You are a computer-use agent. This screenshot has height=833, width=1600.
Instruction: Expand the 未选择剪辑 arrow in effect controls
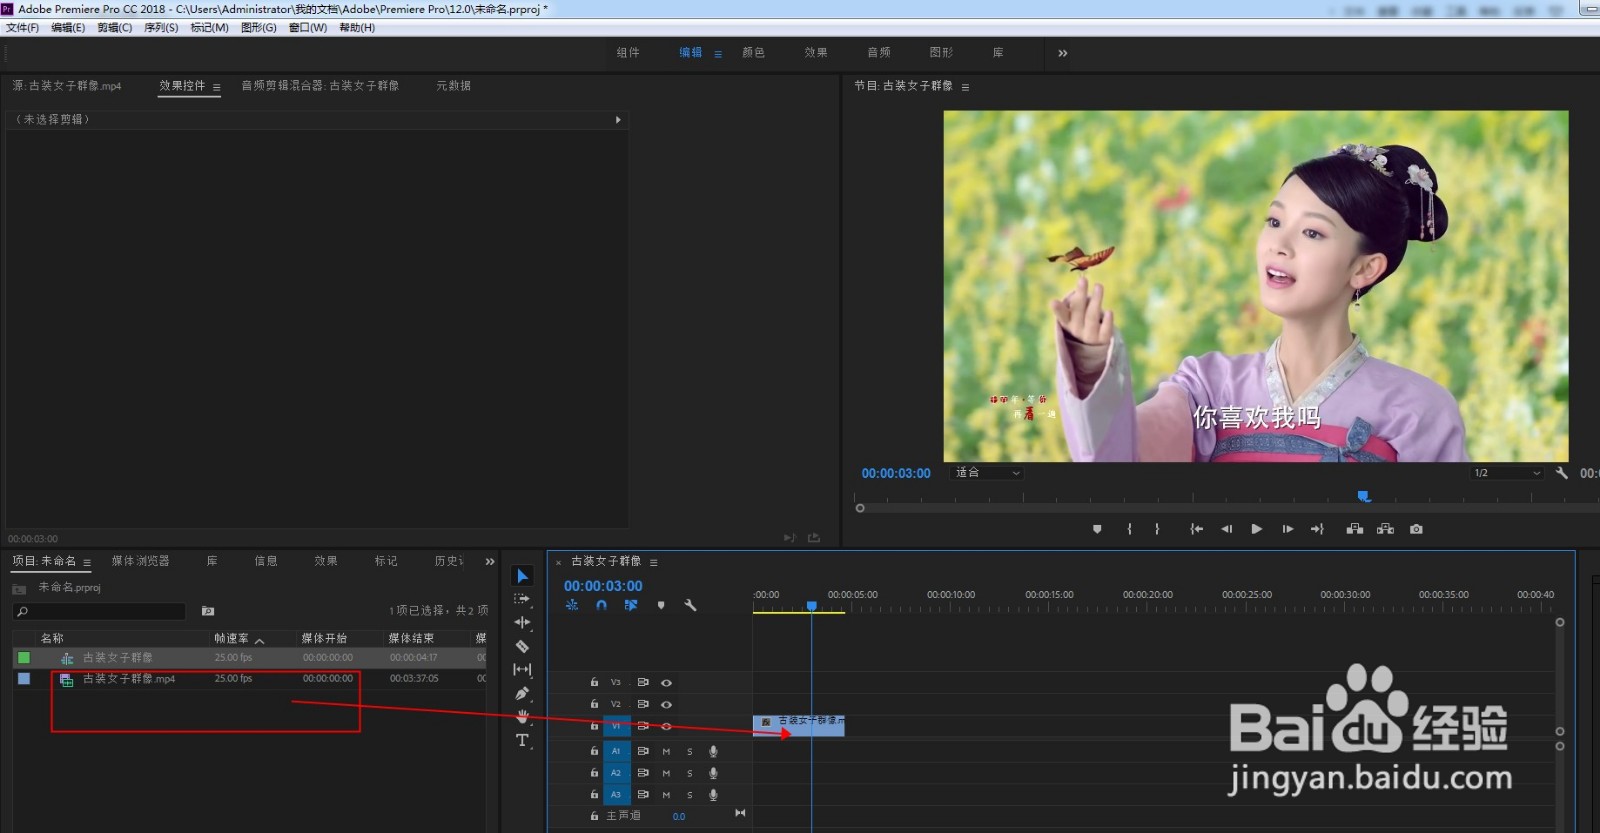(618, 120)
